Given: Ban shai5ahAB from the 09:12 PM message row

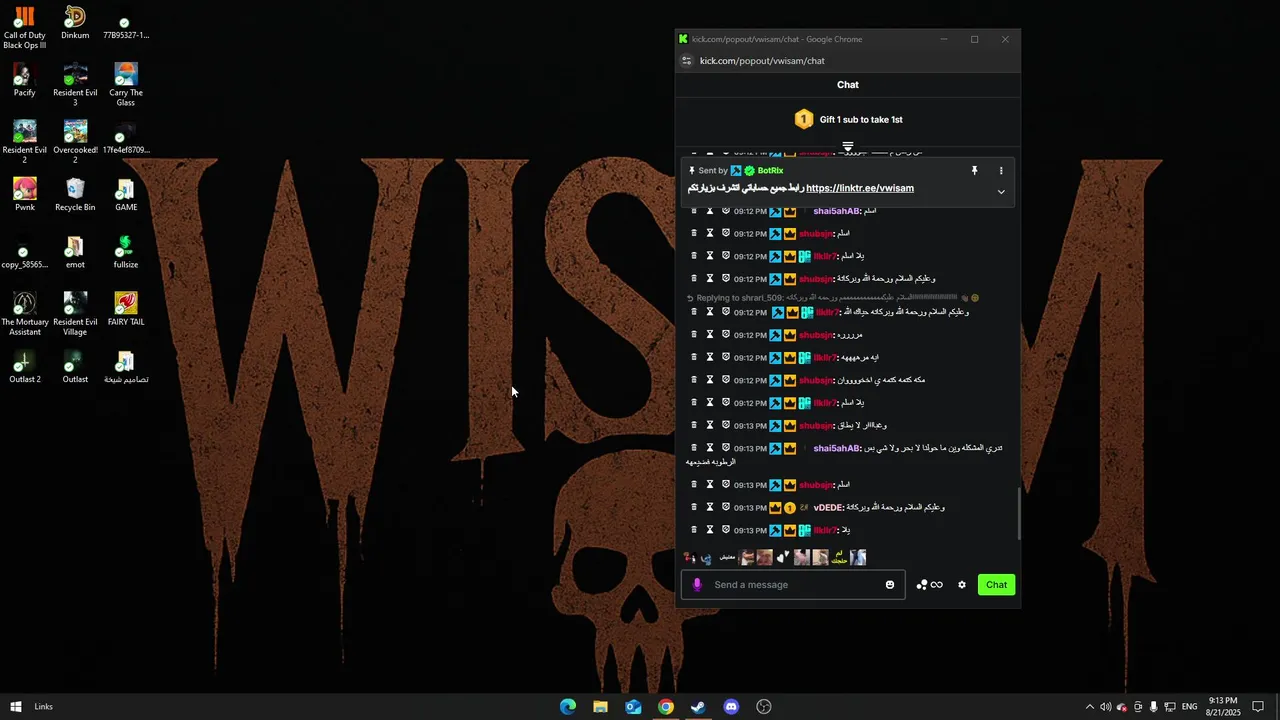Looking at the screenshot, I should pos(726,211).
